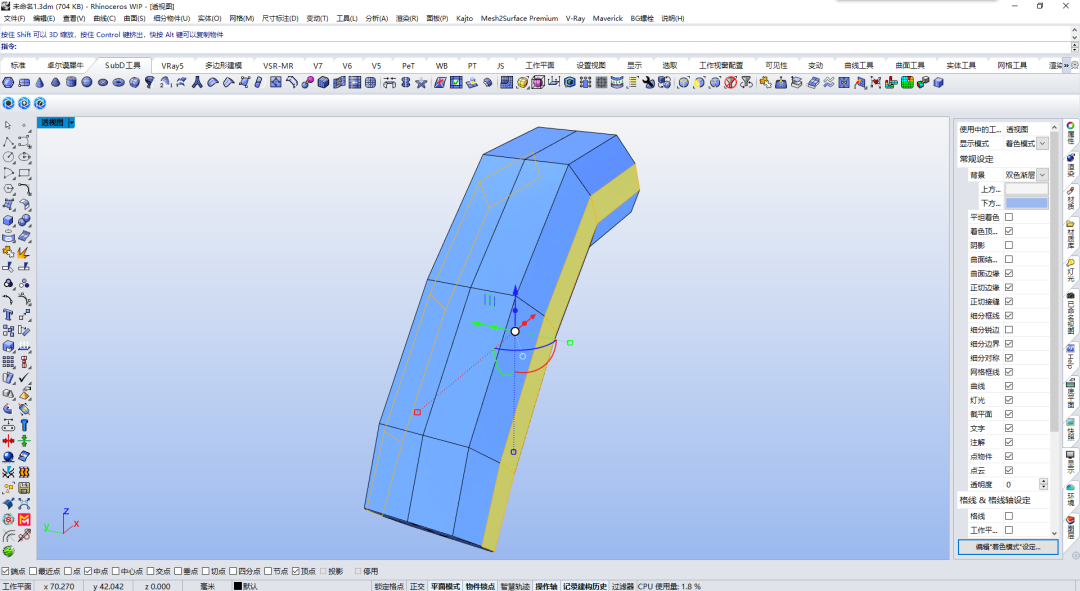This screenshot has height=591, width=1080.
Task: Click the checkmark icon in left toolbar
Action: (24, 377)
